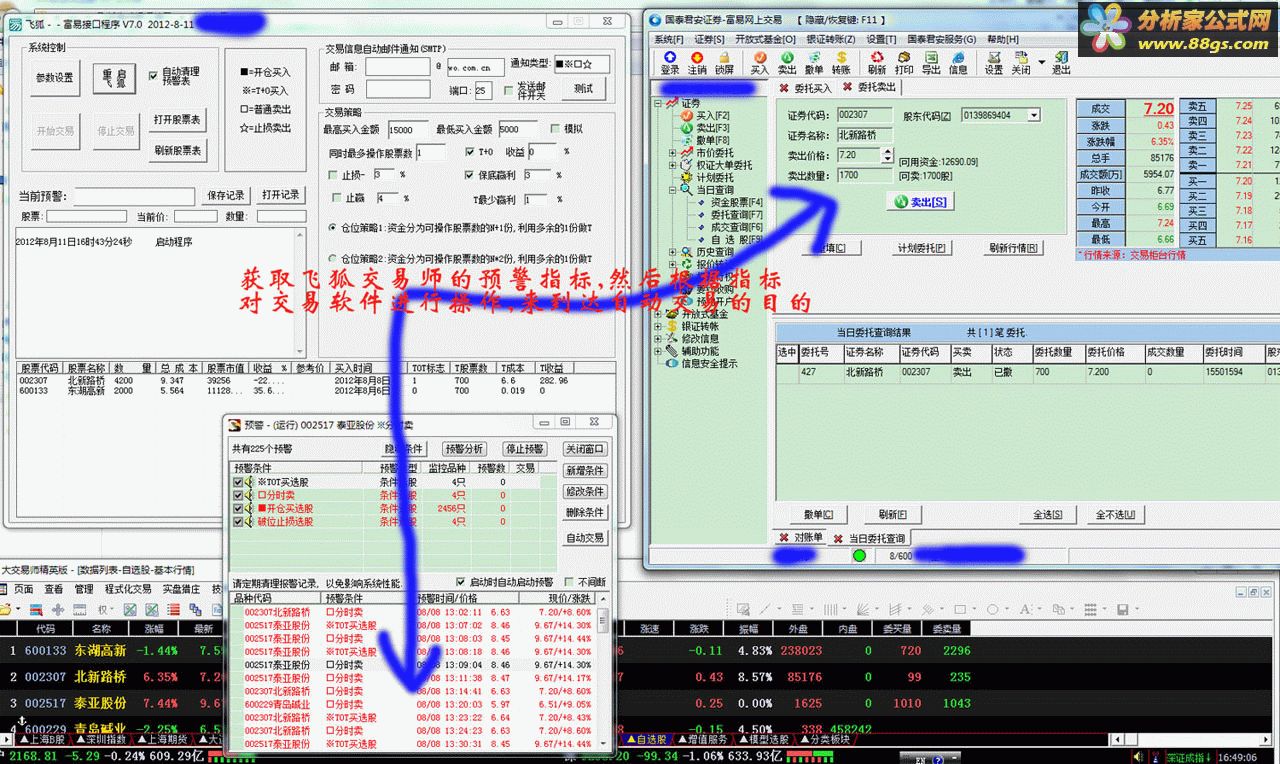This screenshot has width=1280, height=764.
Task: Click the 刷新 refresh toolbar icon
Action: 877,63
